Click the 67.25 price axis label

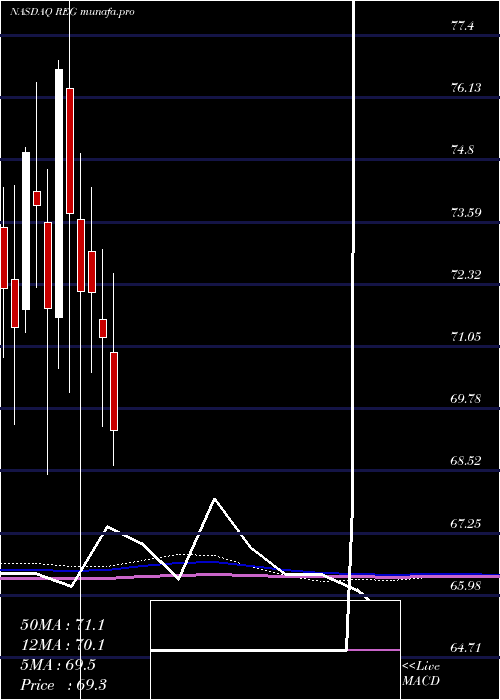click(x=466, y=523)
